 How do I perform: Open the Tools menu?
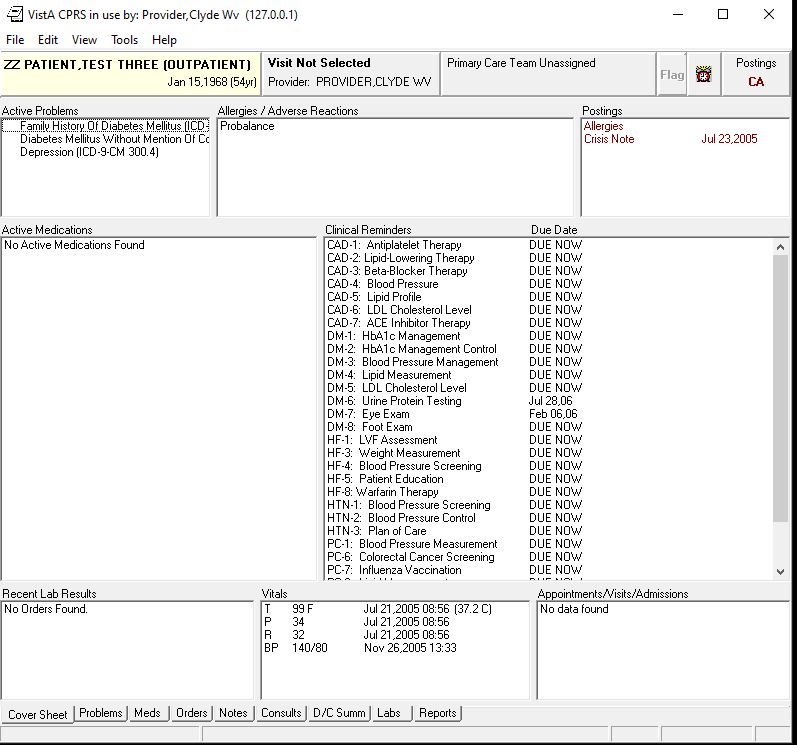pos(124,40)
